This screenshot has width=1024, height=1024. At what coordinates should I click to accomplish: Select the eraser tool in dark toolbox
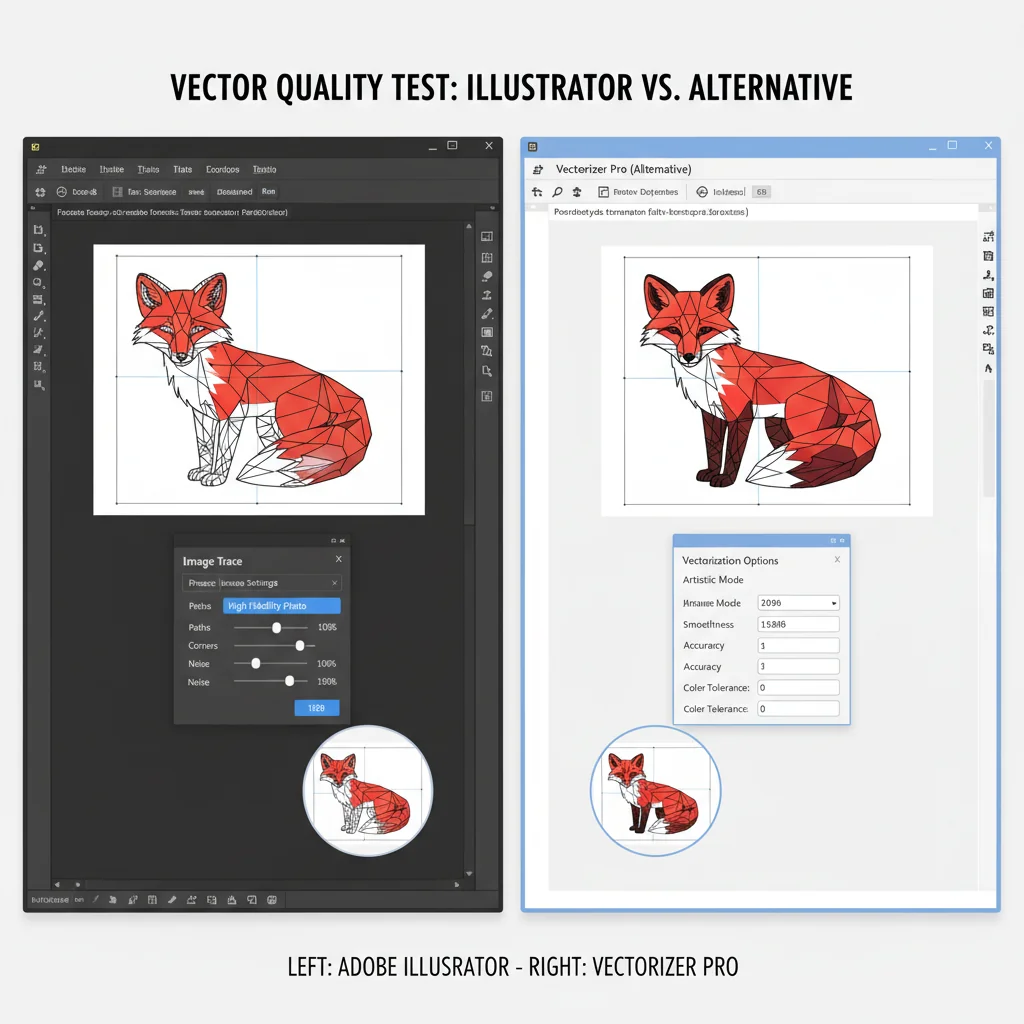point(39,265)
